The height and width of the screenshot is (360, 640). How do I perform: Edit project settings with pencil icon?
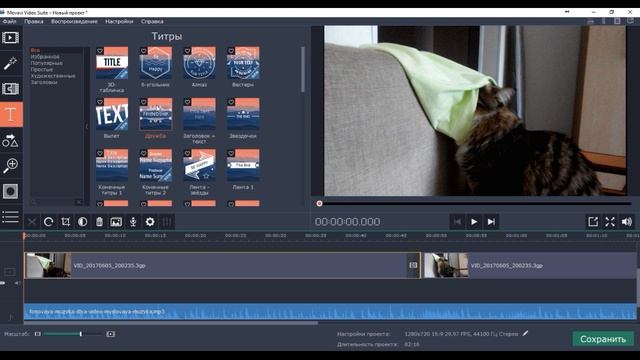point(525,333)
